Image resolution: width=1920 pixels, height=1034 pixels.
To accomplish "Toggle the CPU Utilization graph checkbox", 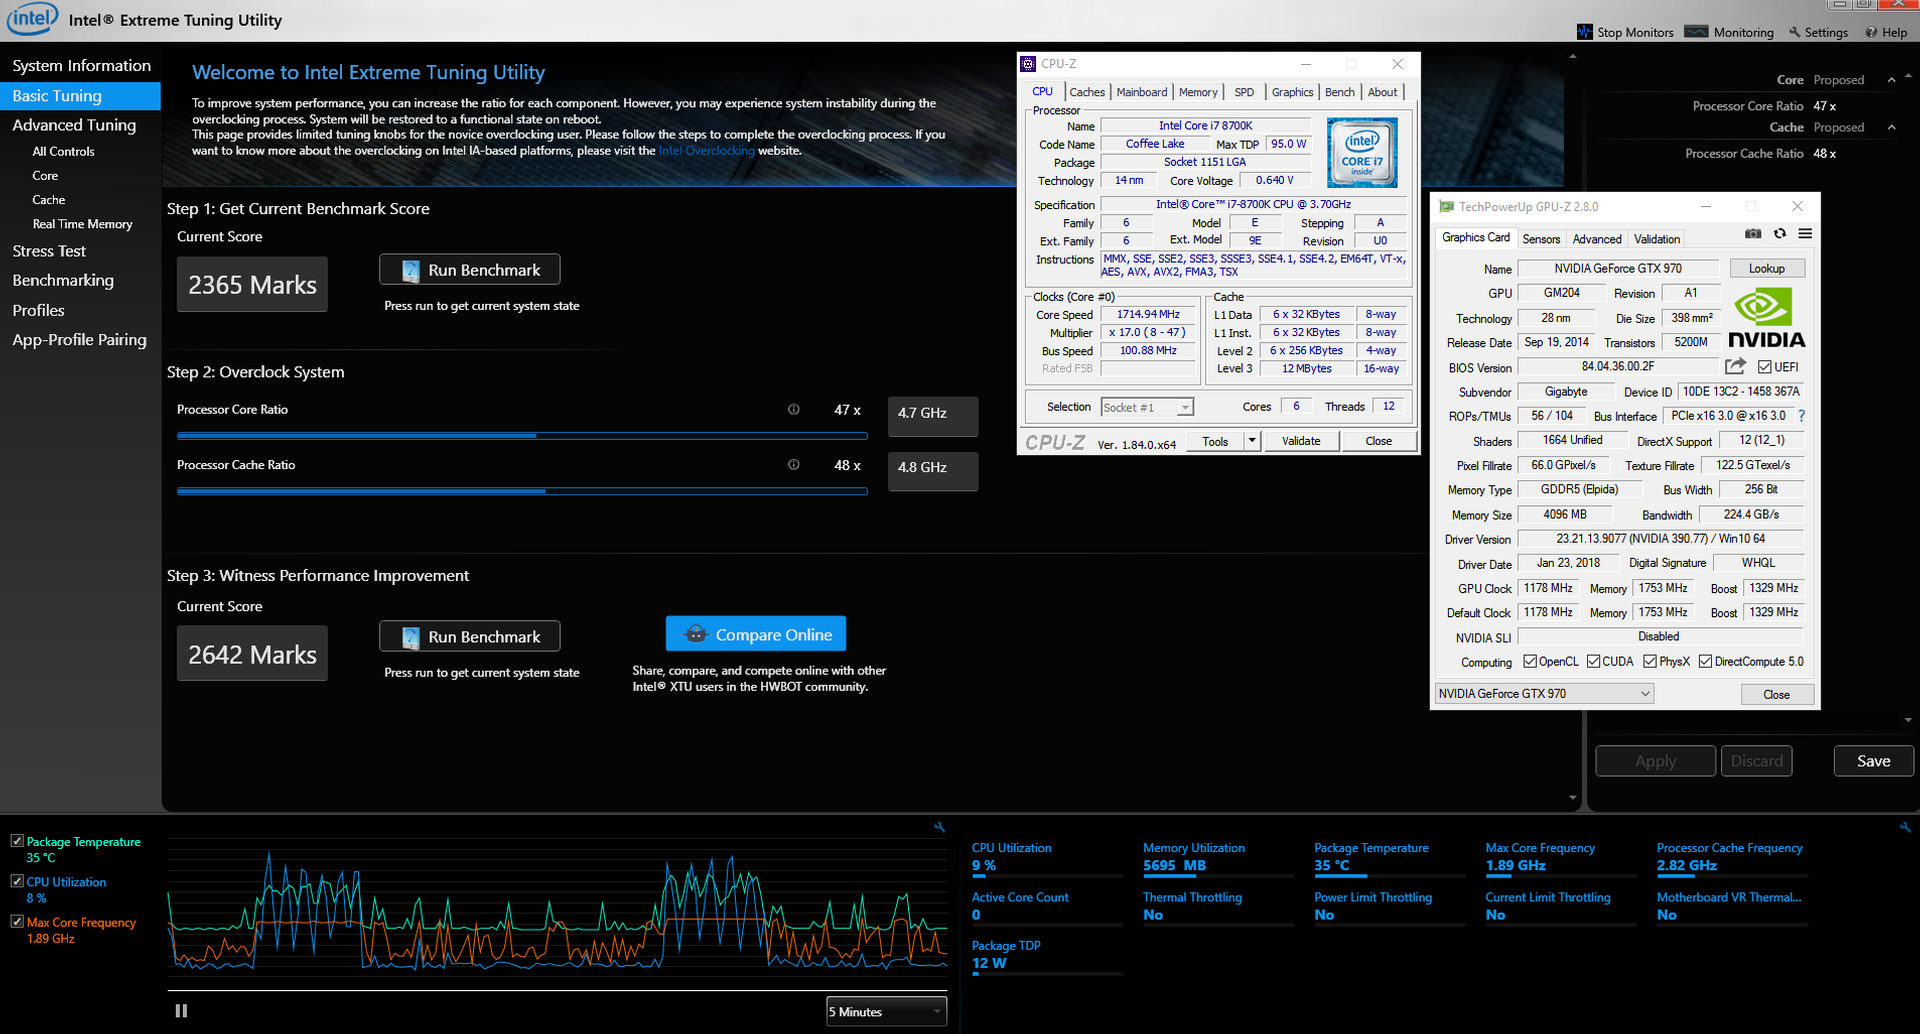I will click(17, 881).
